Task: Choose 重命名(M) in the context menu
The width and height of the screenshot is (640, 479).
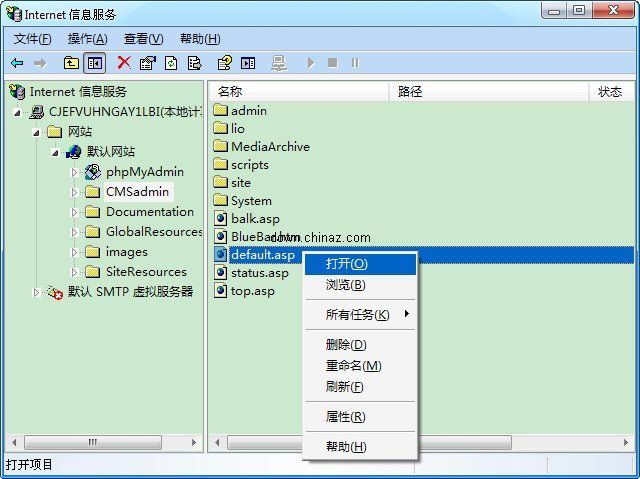Action: coord(360,366)
